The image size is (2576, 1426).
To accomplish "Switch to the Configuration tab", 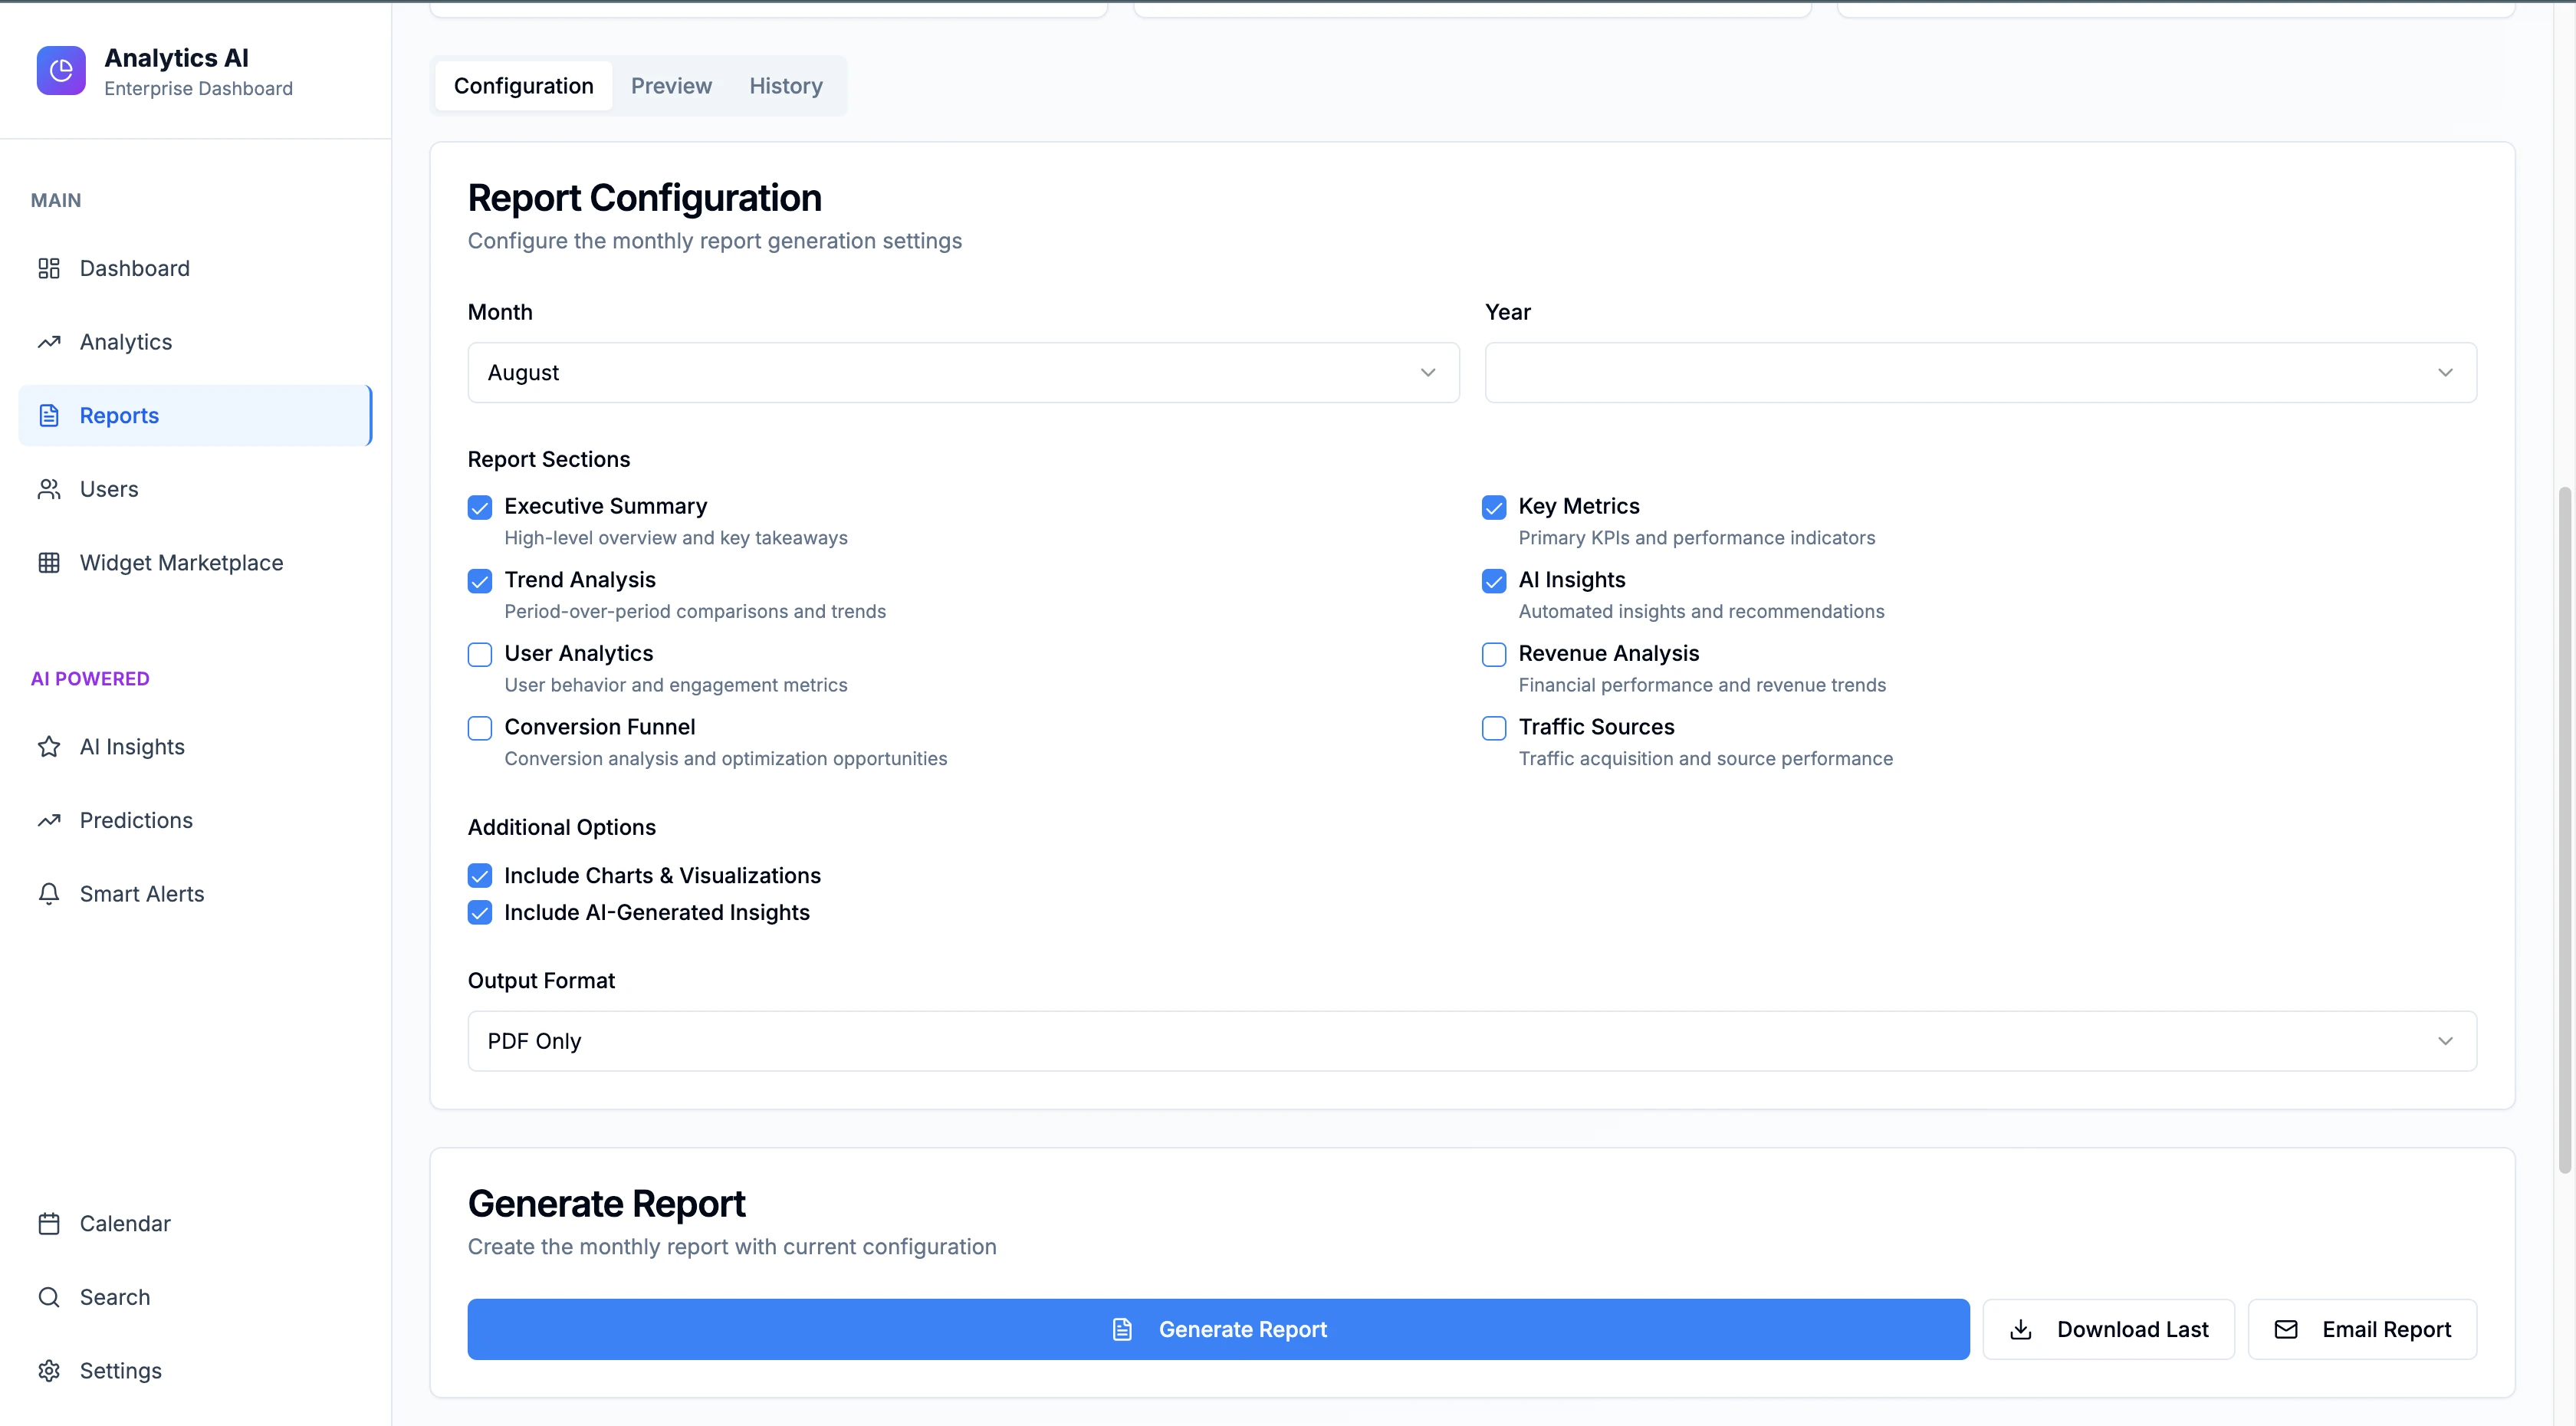I will (523, 86).
